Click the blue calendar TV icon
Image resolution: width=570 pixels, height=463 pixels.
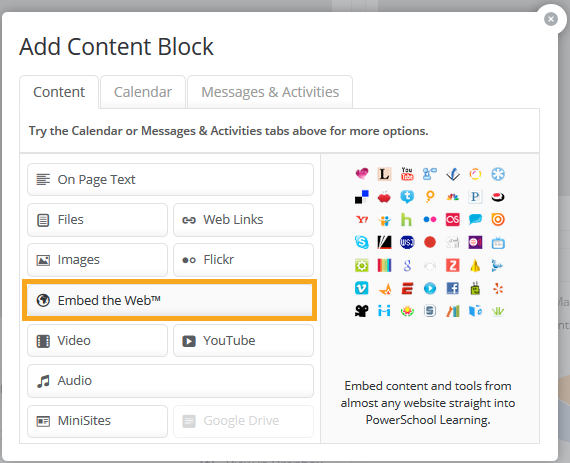(x=498, y=243)
